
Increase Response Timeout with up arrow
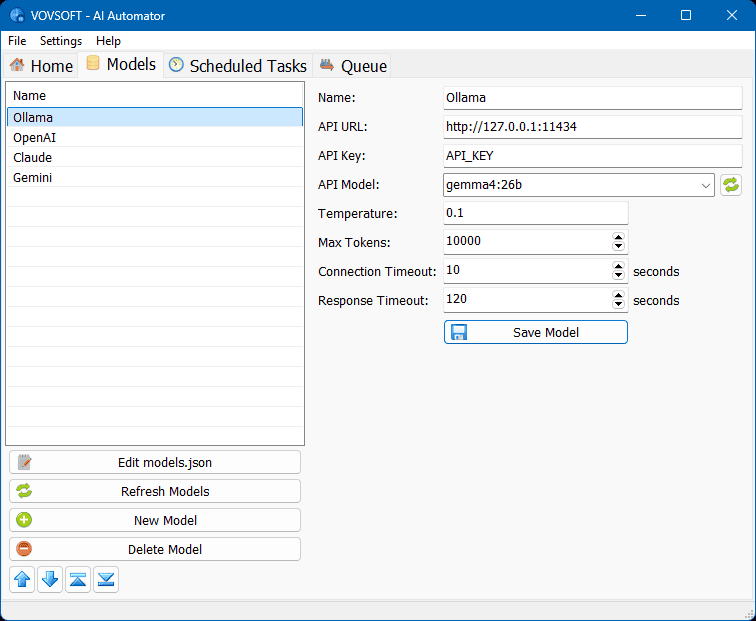point(618,295)
